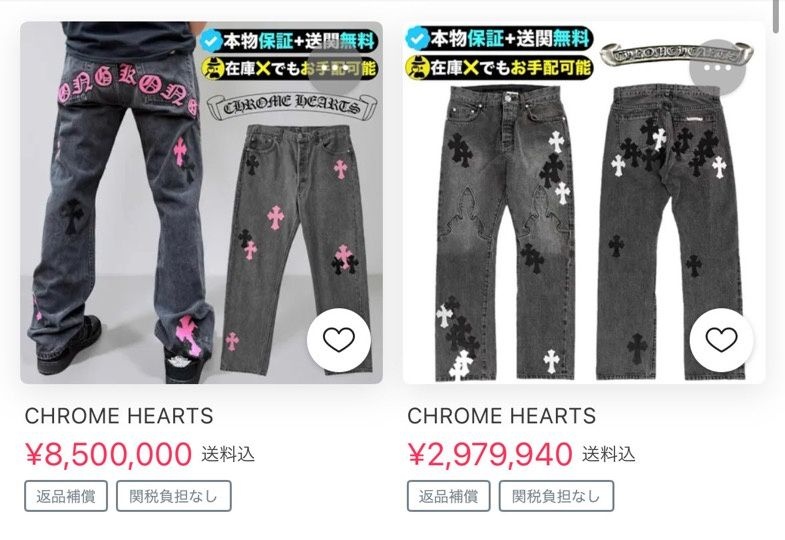Click 関税負担なし tag under the left listing
The image size is (785, 540).
coord(174,496)
